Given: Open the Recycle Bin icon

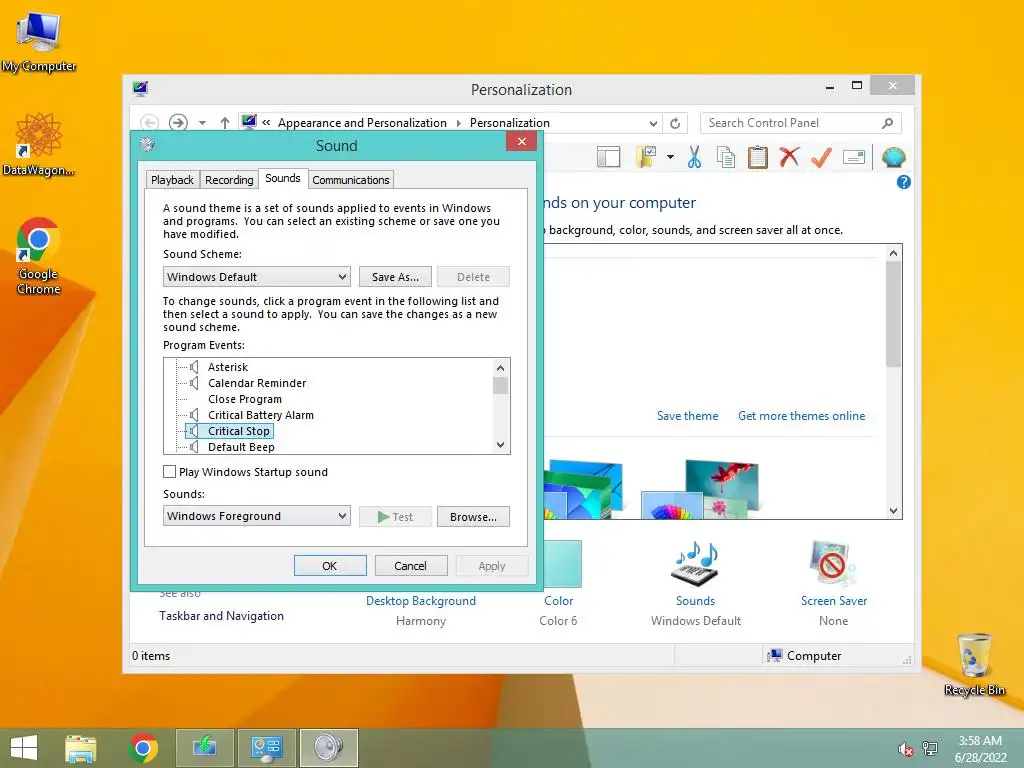Looking at the screenshot, I should [974, 664].
